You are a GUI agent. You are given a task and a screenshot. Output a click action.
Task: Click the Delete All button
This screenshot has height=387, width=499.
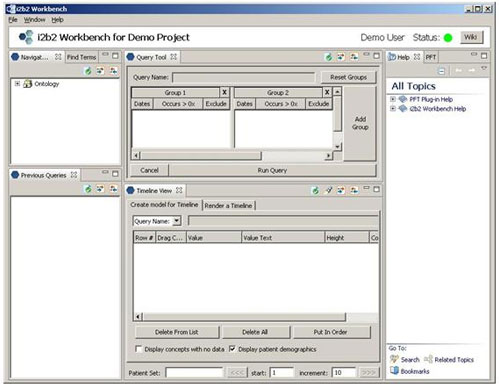pos(255,332)
